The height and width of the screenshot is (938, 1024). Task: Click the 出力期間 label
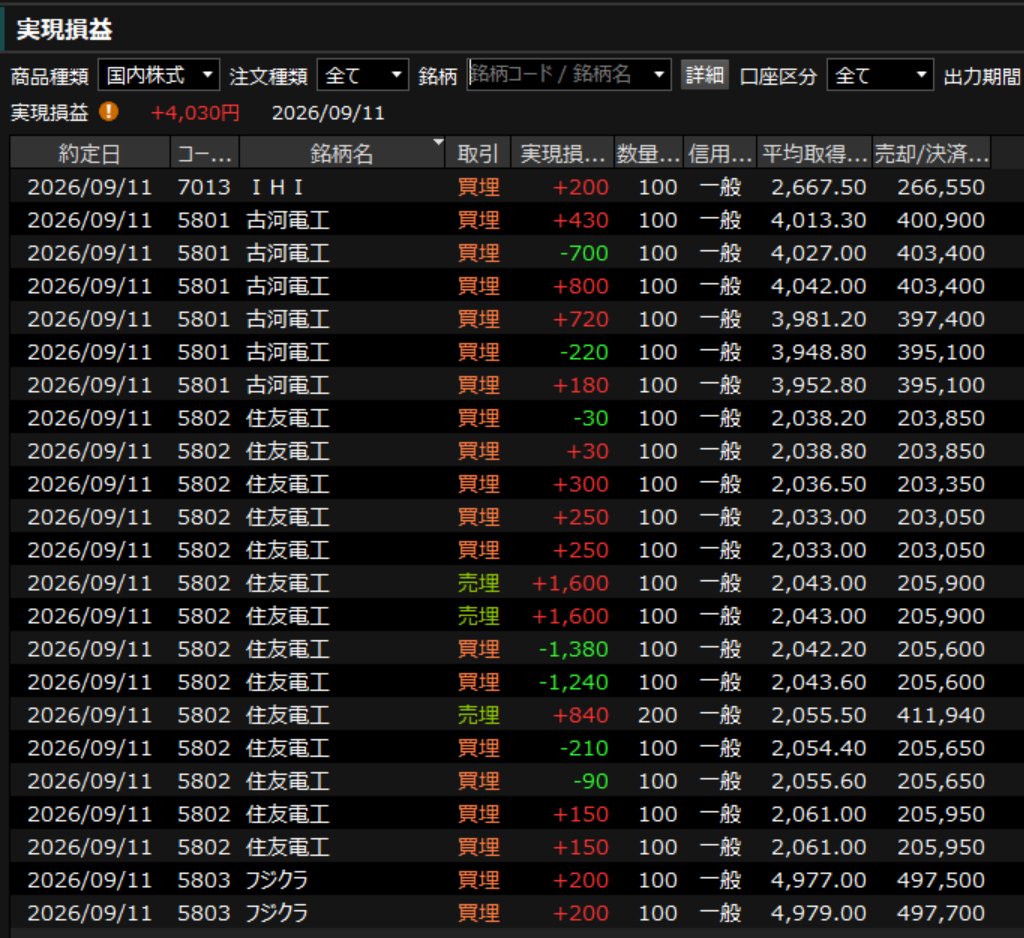tap(982, 76)
